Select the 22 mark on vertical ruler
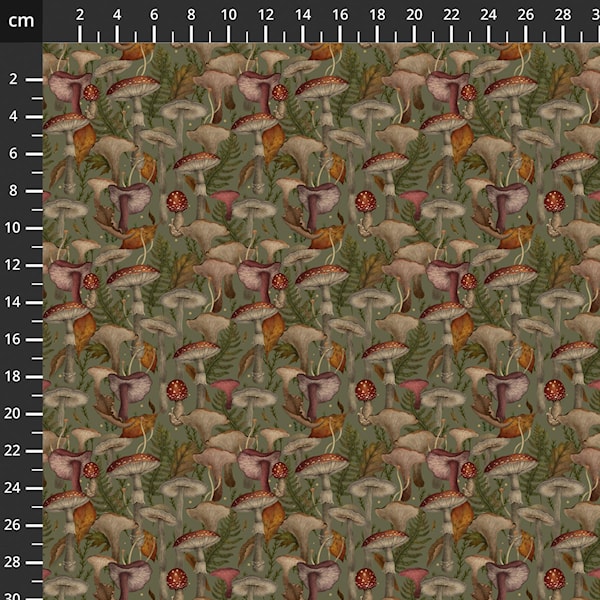 tap(16, 450)
